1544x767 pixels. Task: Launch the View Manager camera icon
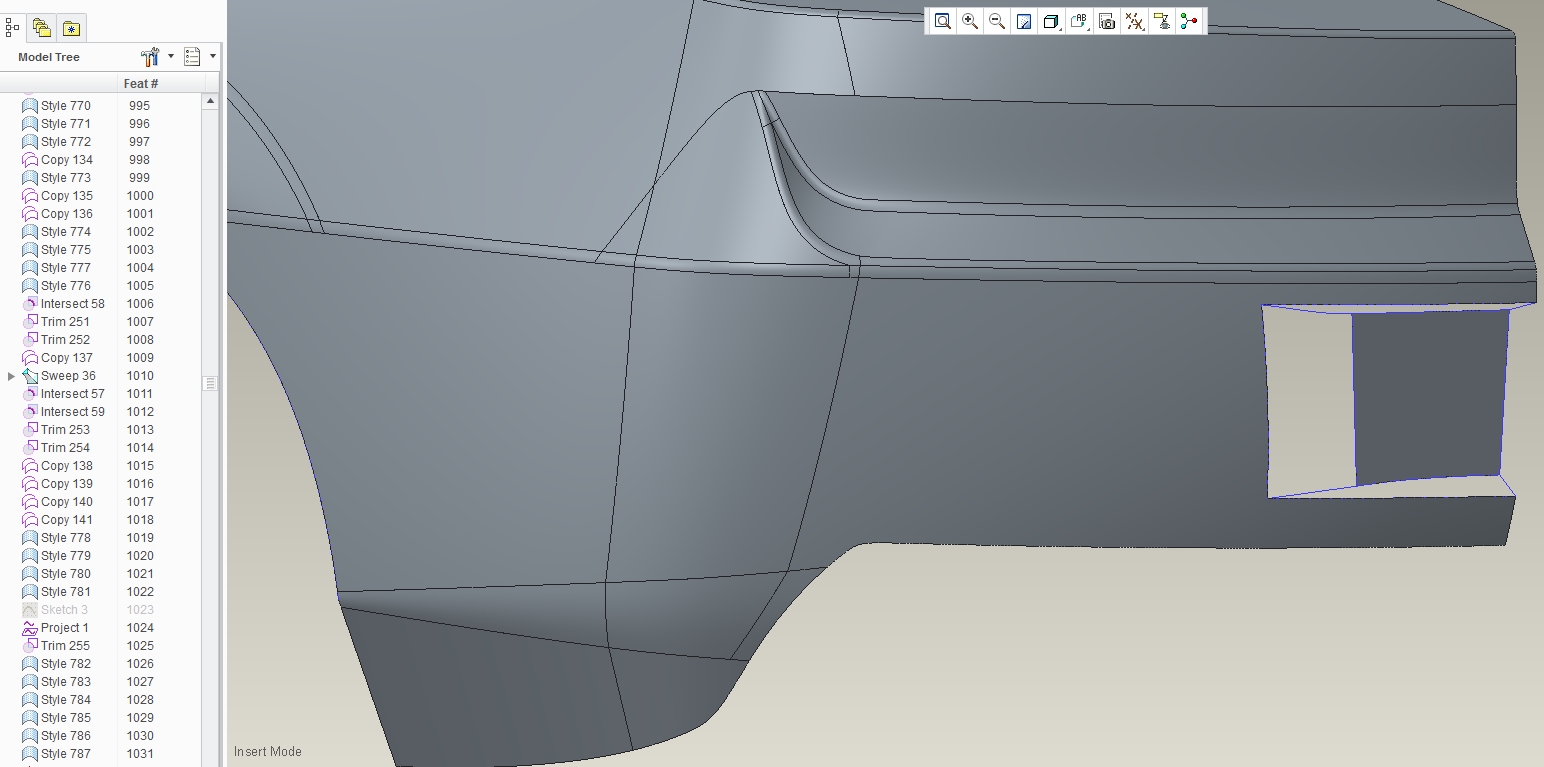tap(1107, 21)
